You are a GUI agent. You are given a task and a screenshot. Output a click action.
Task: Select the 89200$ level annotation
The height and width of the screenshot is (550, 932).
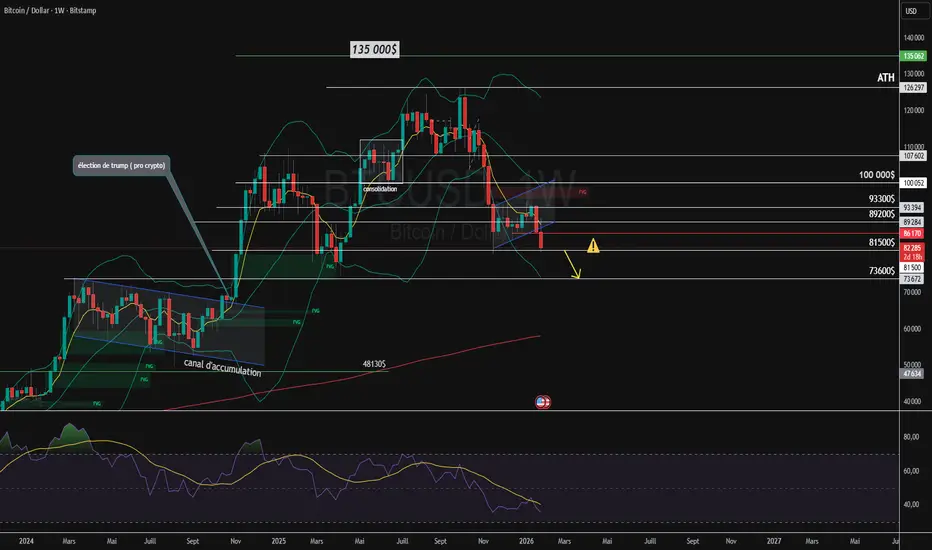coord(881,214)
